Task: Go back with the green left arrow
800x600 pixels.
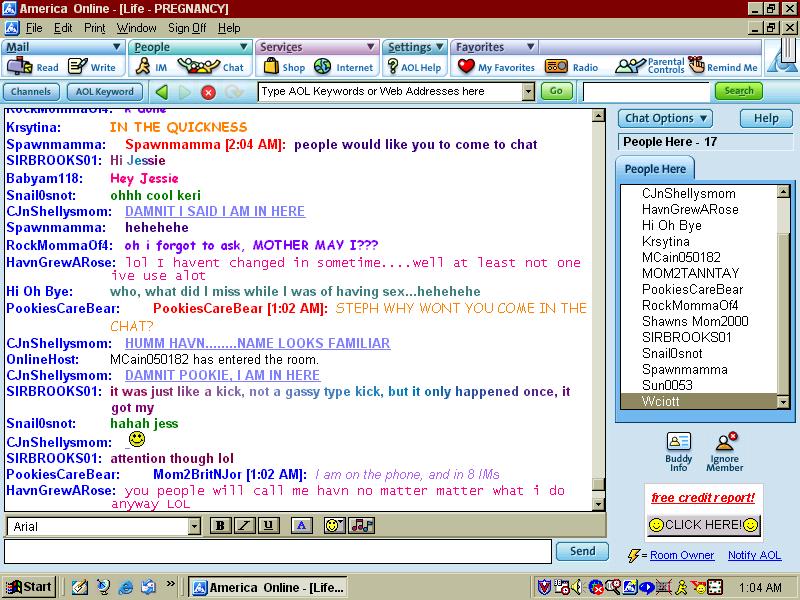Action: tap(162, 92)
